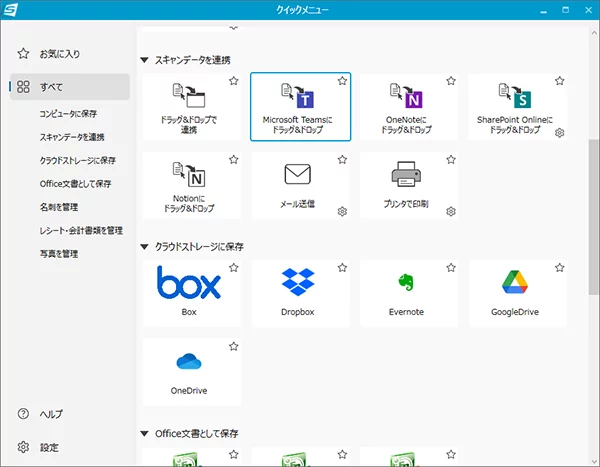Toggle favorite star on GoogleDrive tile

[x=559, y=268]
